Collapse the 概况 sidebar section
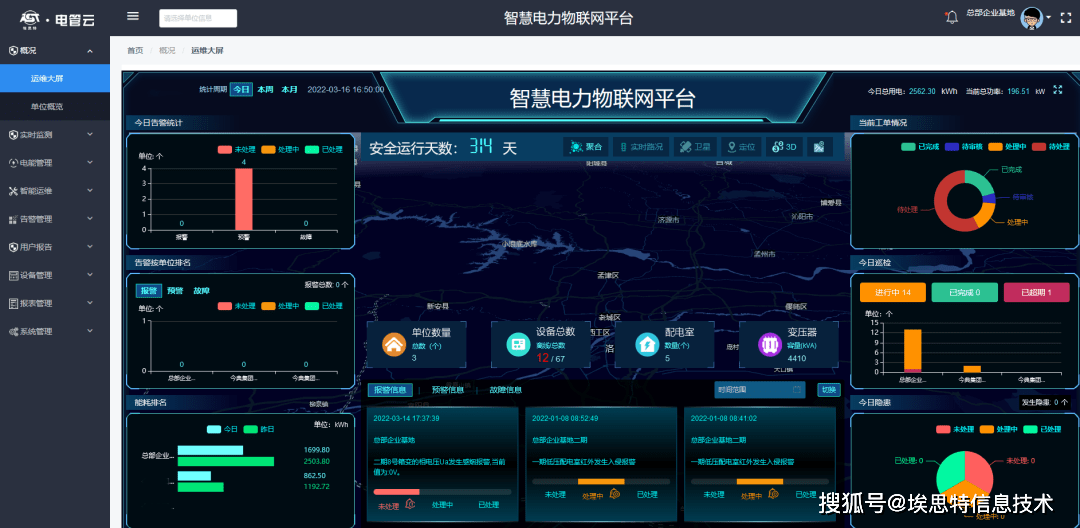 [x=90, y=51]
